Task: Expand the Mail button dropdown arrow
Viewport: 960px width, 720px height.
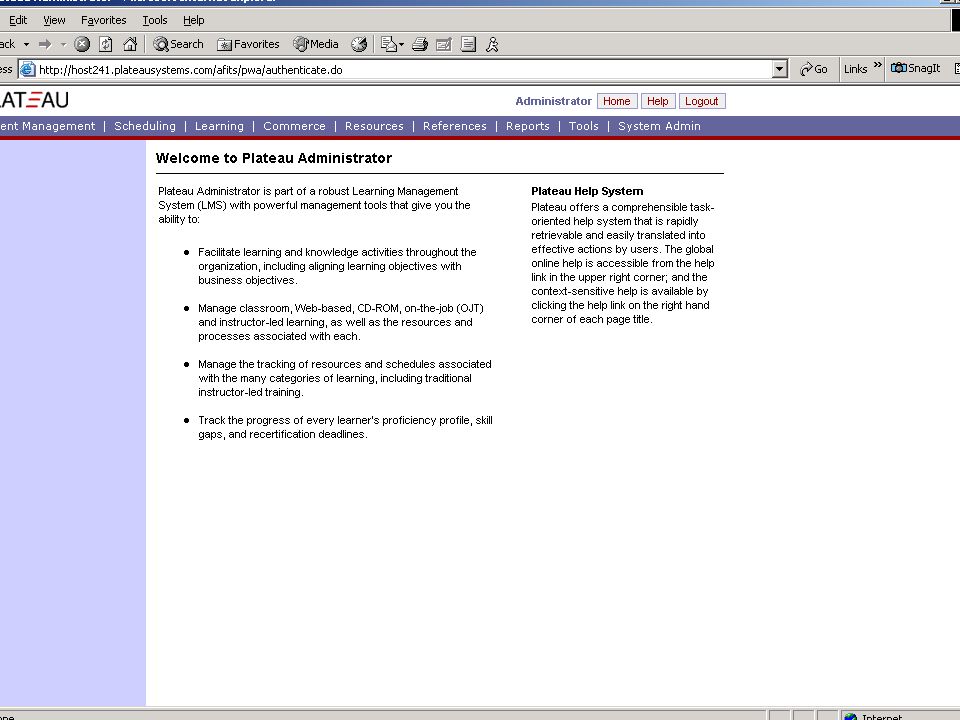Action: point(401,44)
